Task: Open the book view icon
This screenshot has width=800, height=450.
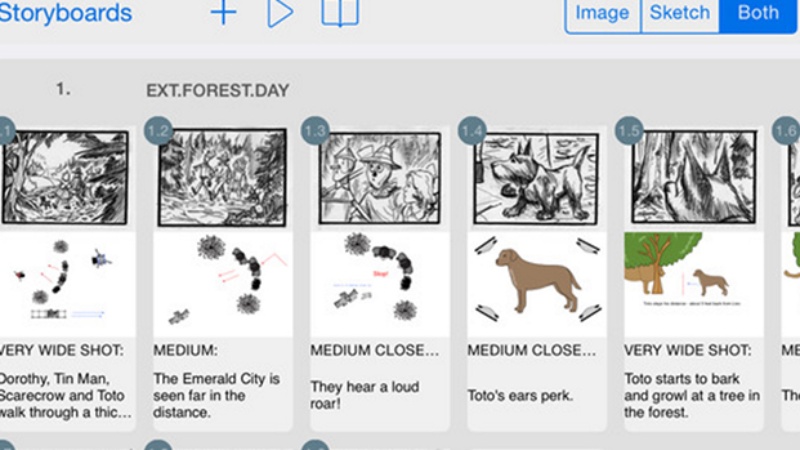Action: (340, 13)
